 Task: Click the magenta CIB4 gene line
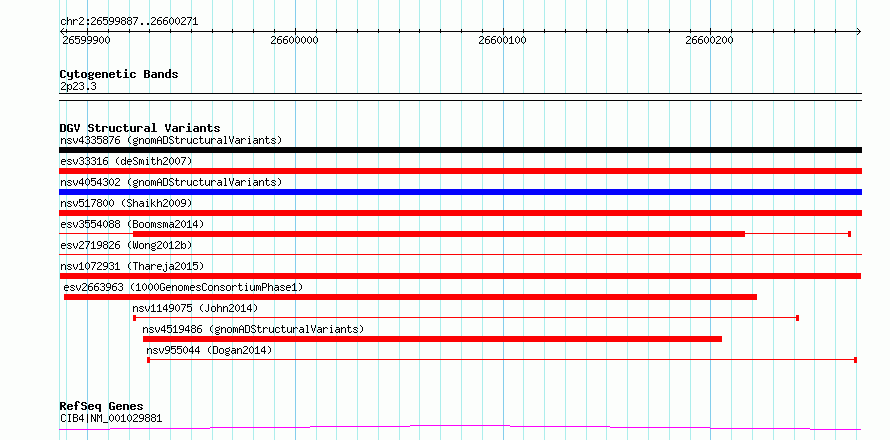pos(460,428)
